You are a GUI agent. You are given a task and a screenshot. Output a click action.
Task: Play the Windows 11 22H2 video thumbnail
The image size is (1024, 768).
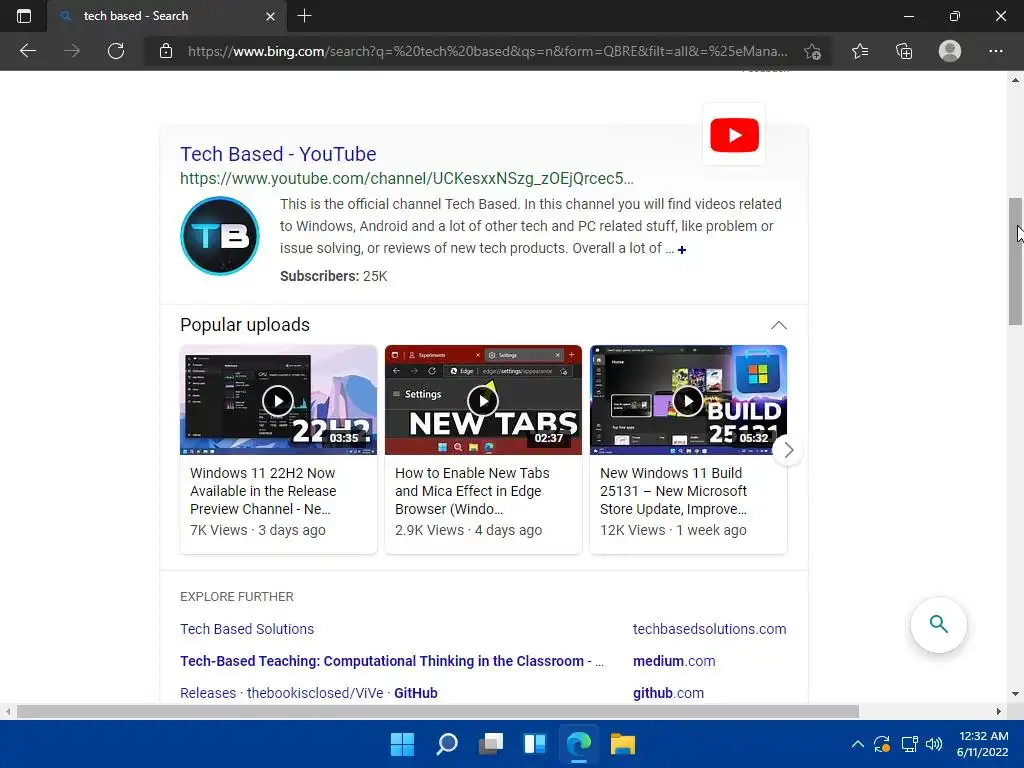click(x=278, y=400)
